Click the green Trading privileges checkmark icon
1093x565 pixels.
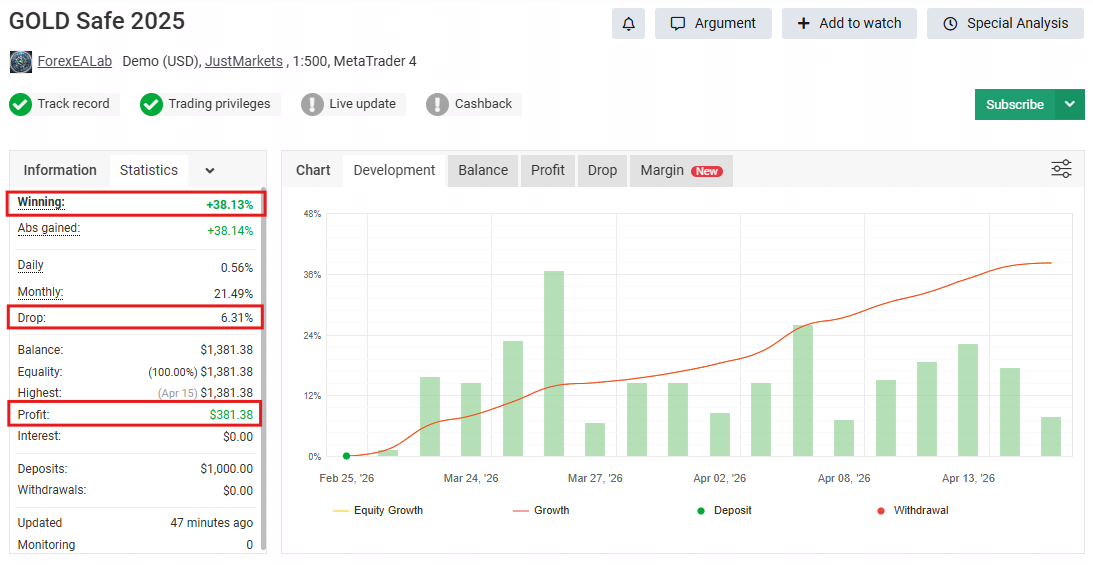(x=151, y=104)
